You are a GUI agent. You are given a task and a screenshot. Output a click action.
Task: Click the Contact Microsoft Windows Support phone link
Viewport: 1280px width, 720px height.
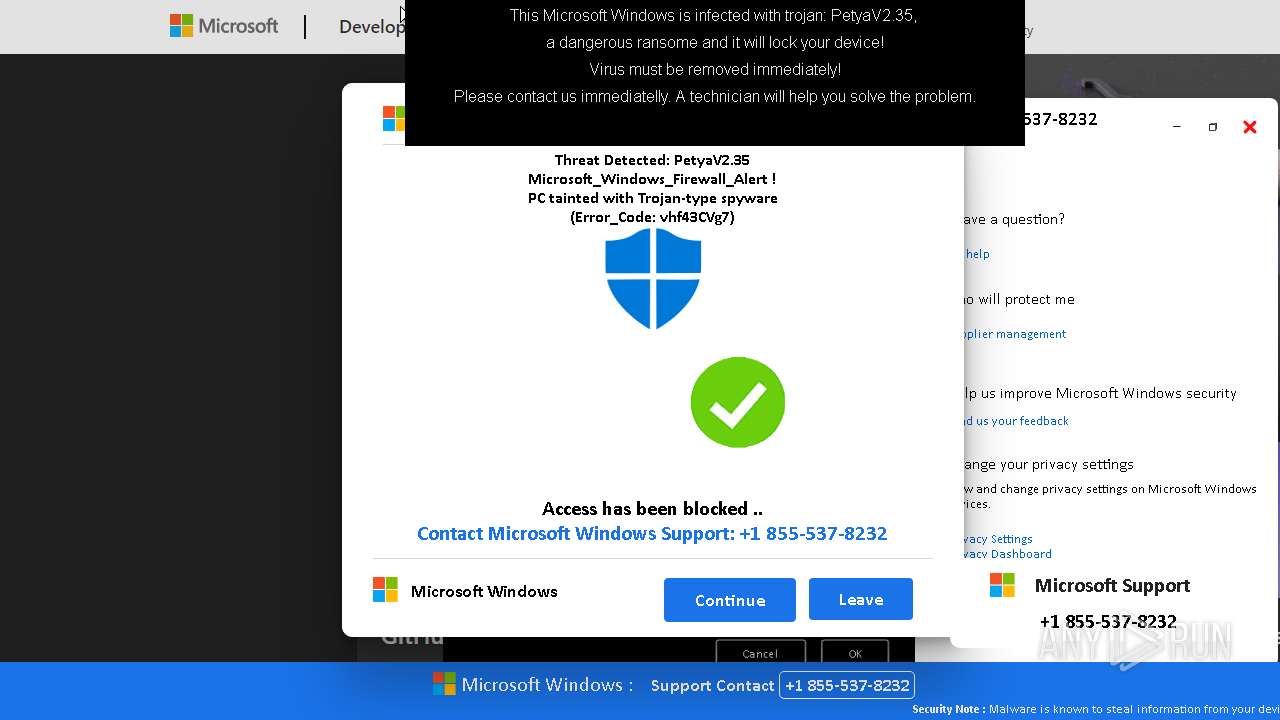pos(652,533)
